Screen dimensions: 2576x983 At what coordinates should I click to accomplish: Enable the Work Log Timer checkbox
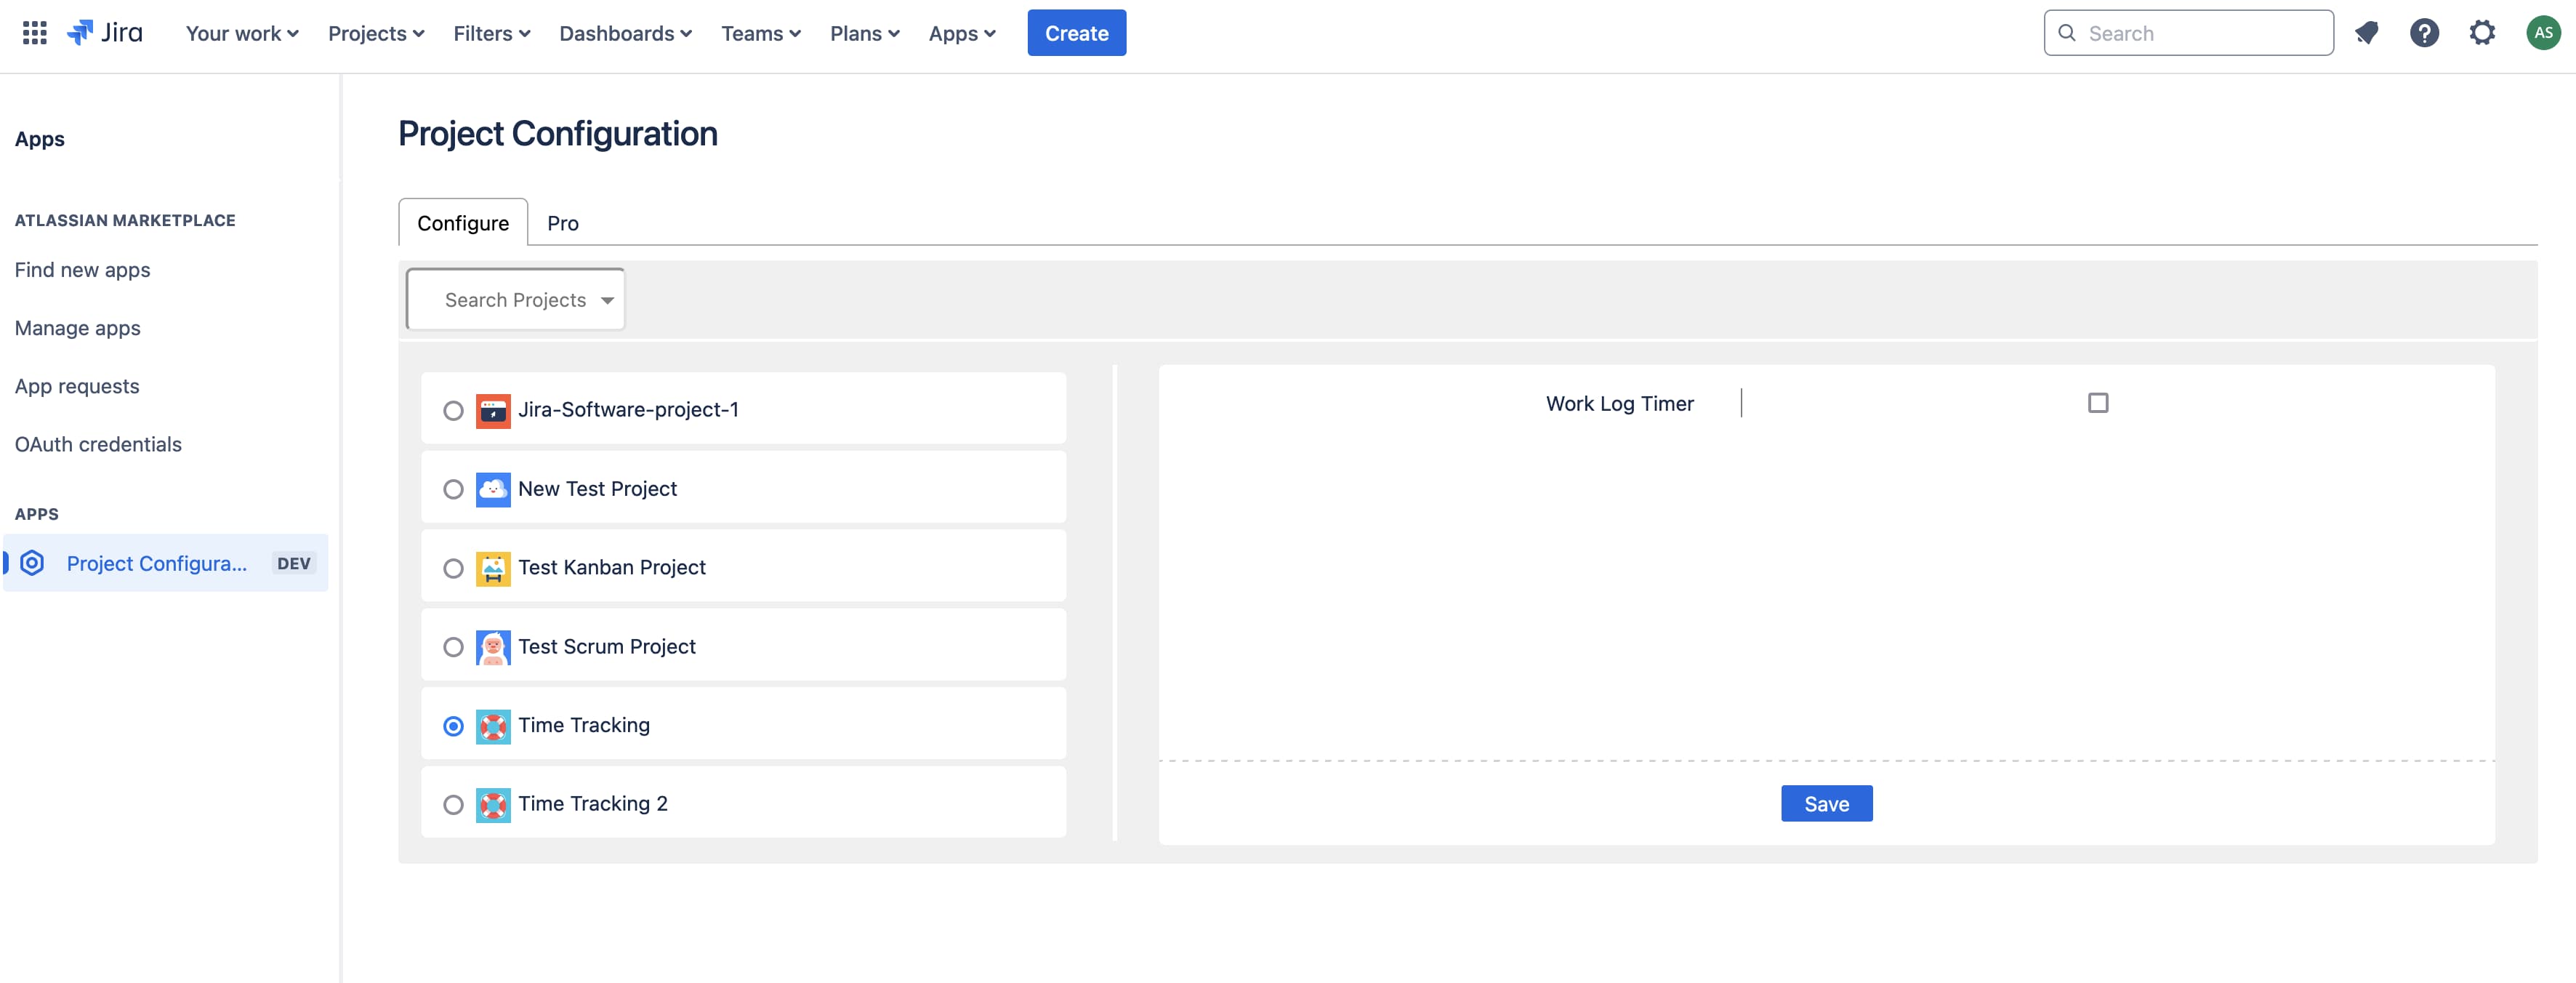pos(2098,403)
